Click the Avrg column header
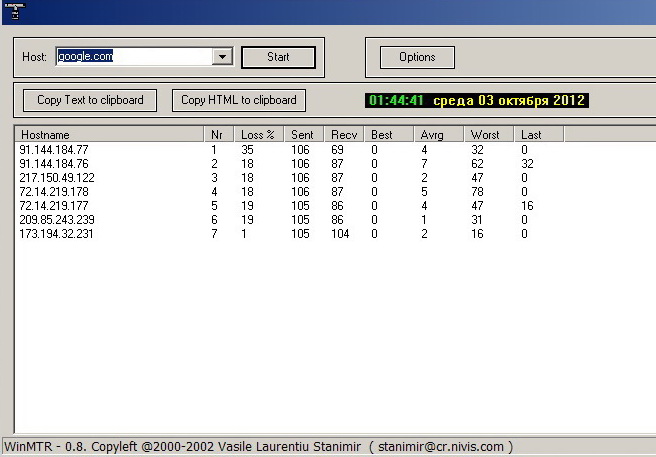 (x=438, y=134)
